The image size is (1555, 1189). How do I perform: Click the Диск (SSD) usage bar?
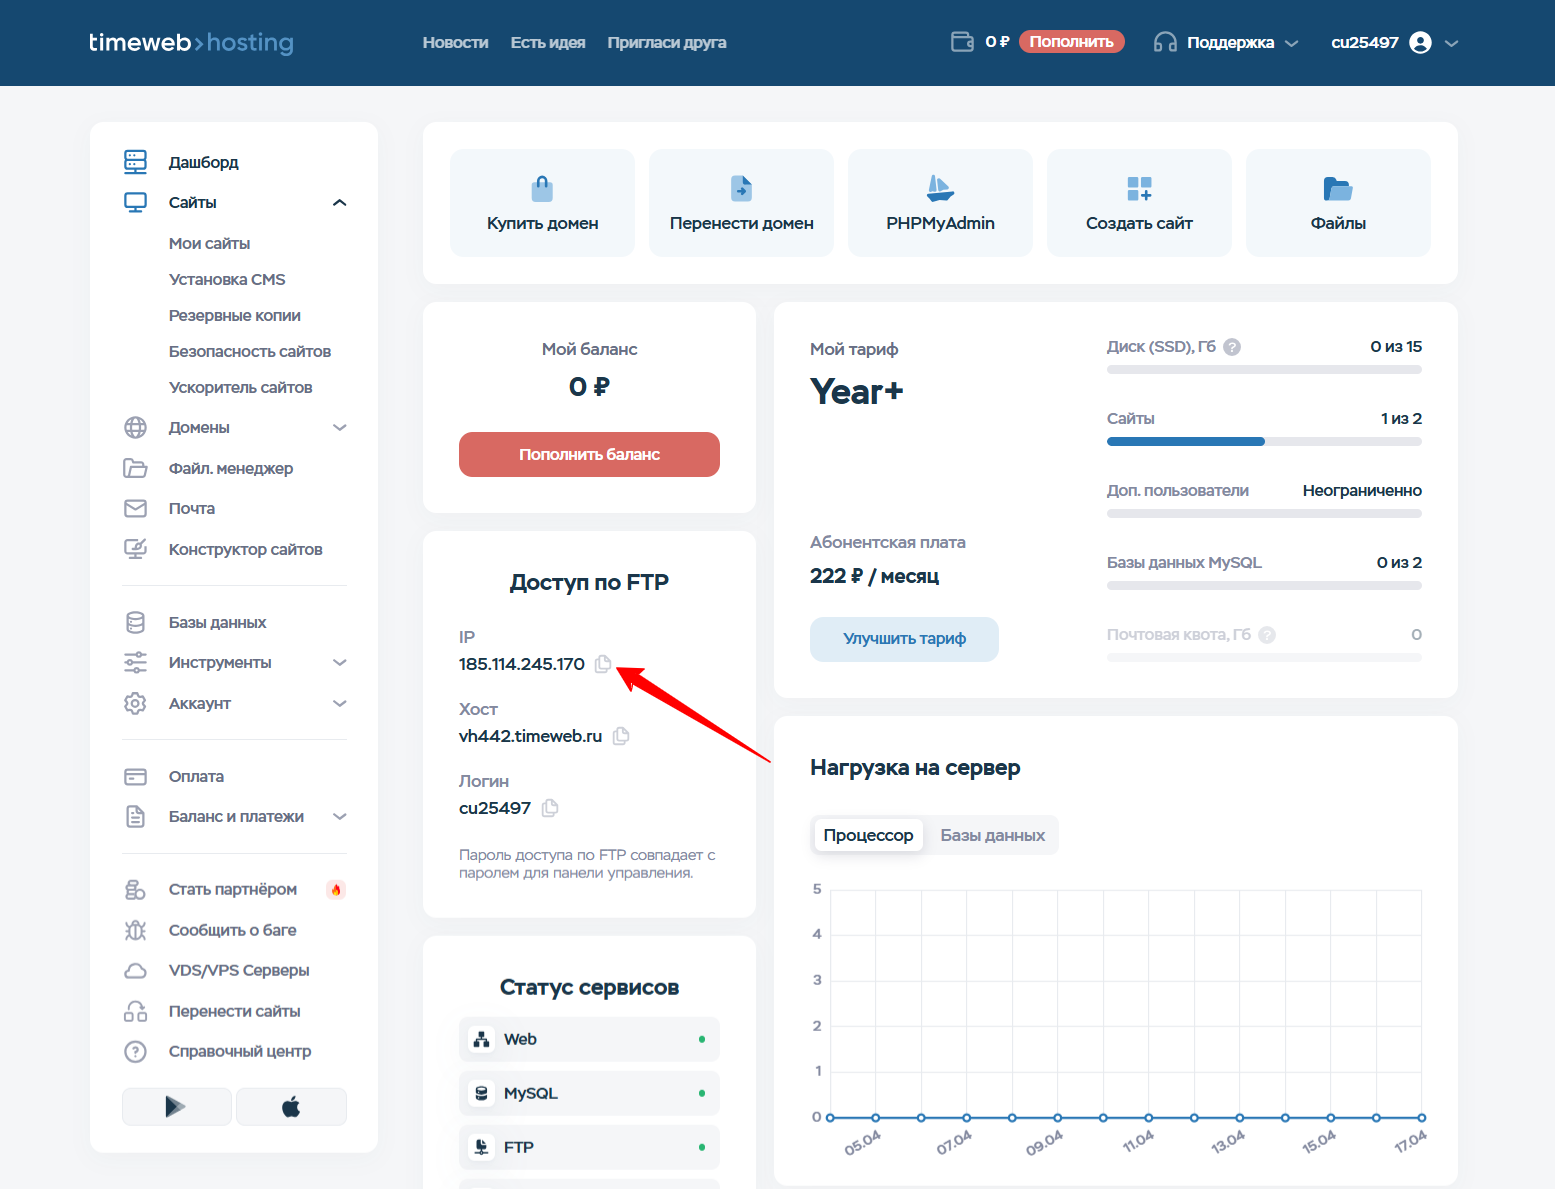coord(1264,369)
